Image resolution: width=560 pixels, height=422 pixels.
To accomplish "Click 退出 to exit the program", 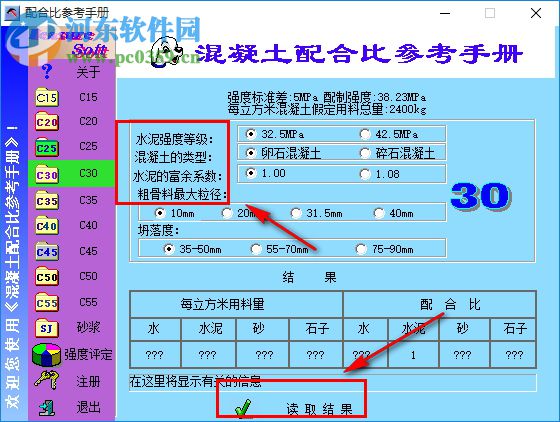I will click(x=89, y=407).
